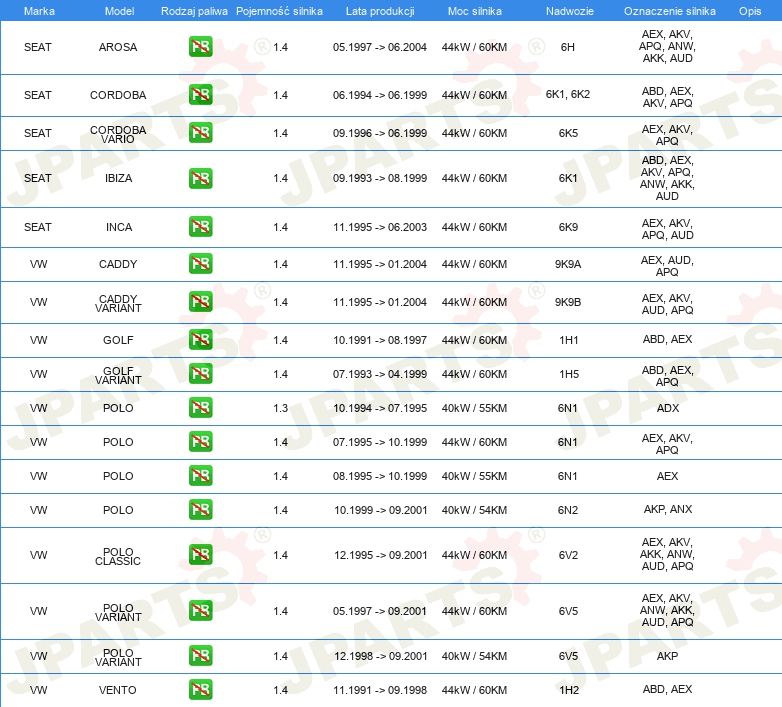This screenshot has height=707, width=782.
Task: Click the fuel icon in SEAT INCA row
Action: (x=200, y=226)
